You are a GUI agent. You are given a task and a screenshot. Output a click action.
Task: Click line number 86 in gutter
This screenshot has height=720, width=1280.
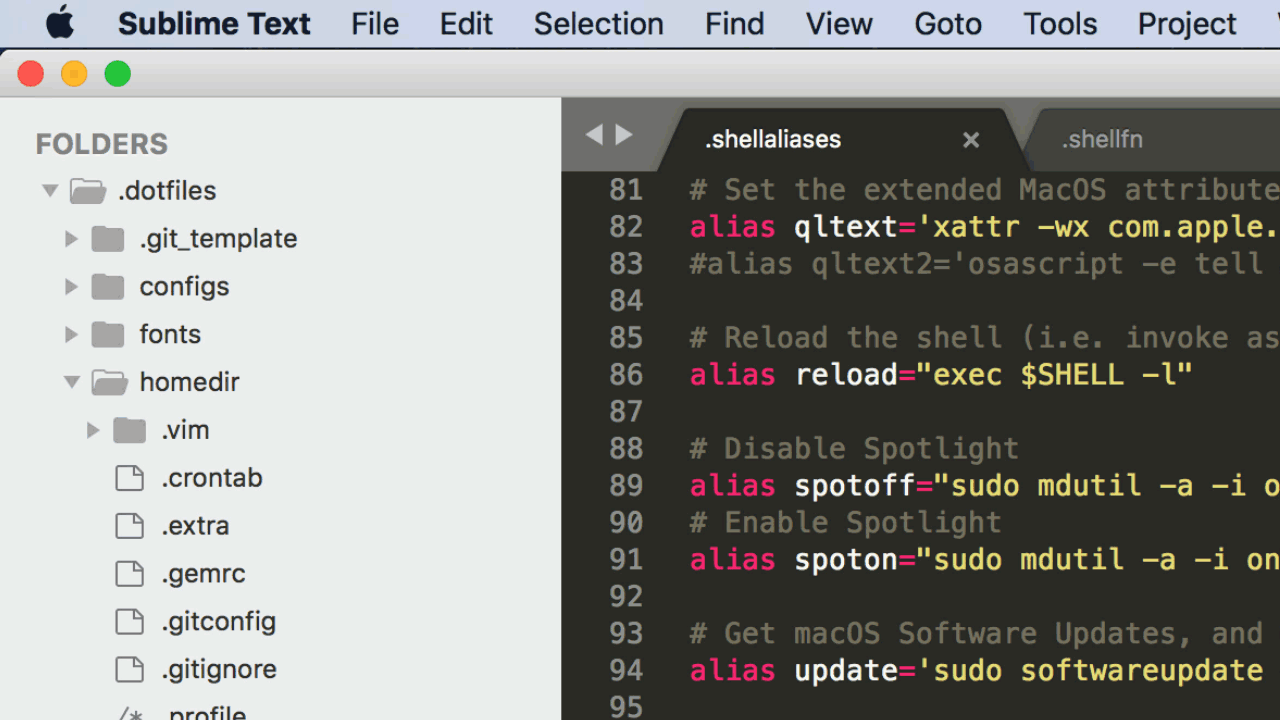626,375
